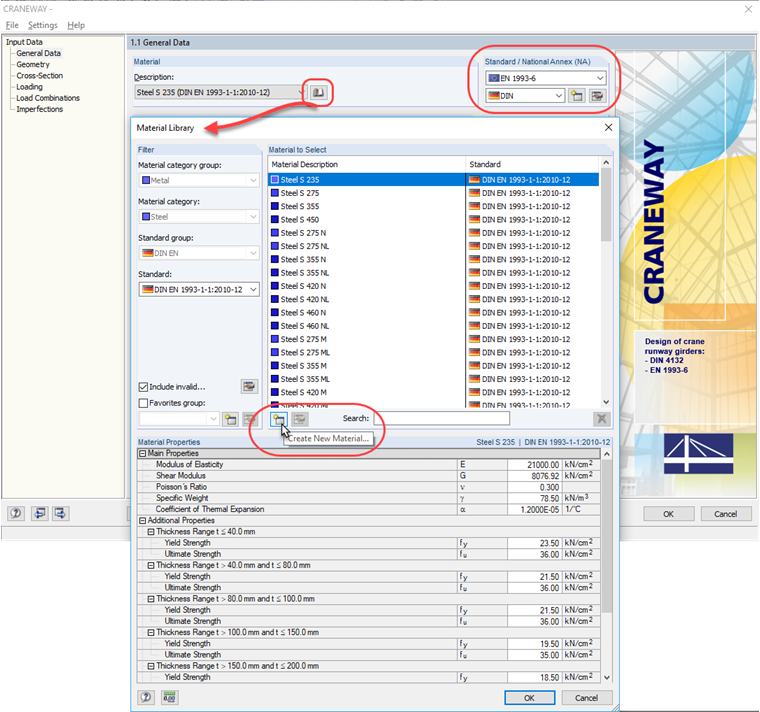Click help icon in CRANEWAY window
Image resolution: width=760 pixels, height=712 pixels.
16,513
